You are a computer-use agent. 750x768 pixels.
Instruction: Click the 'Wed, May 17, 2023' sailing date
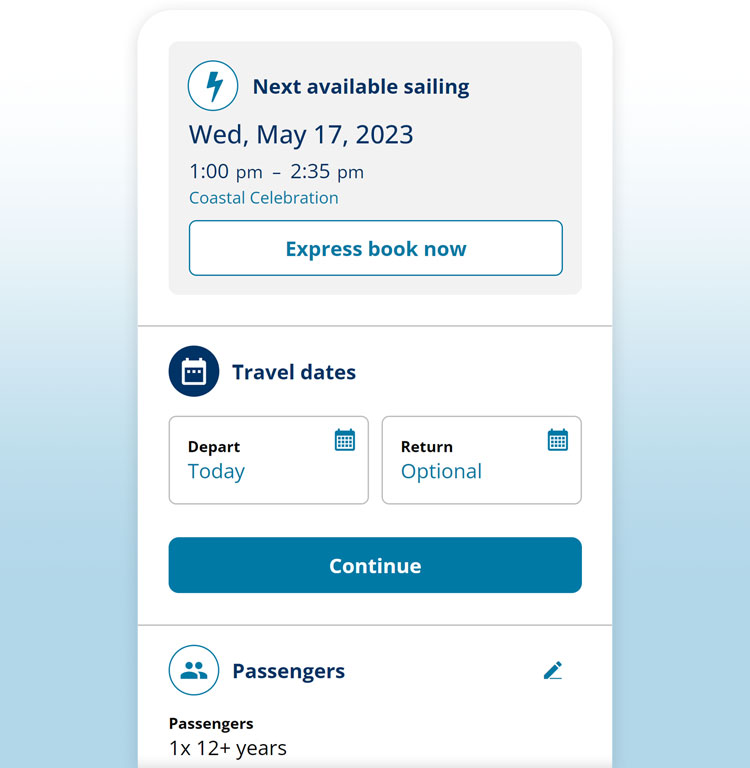(x=301, y=135)
